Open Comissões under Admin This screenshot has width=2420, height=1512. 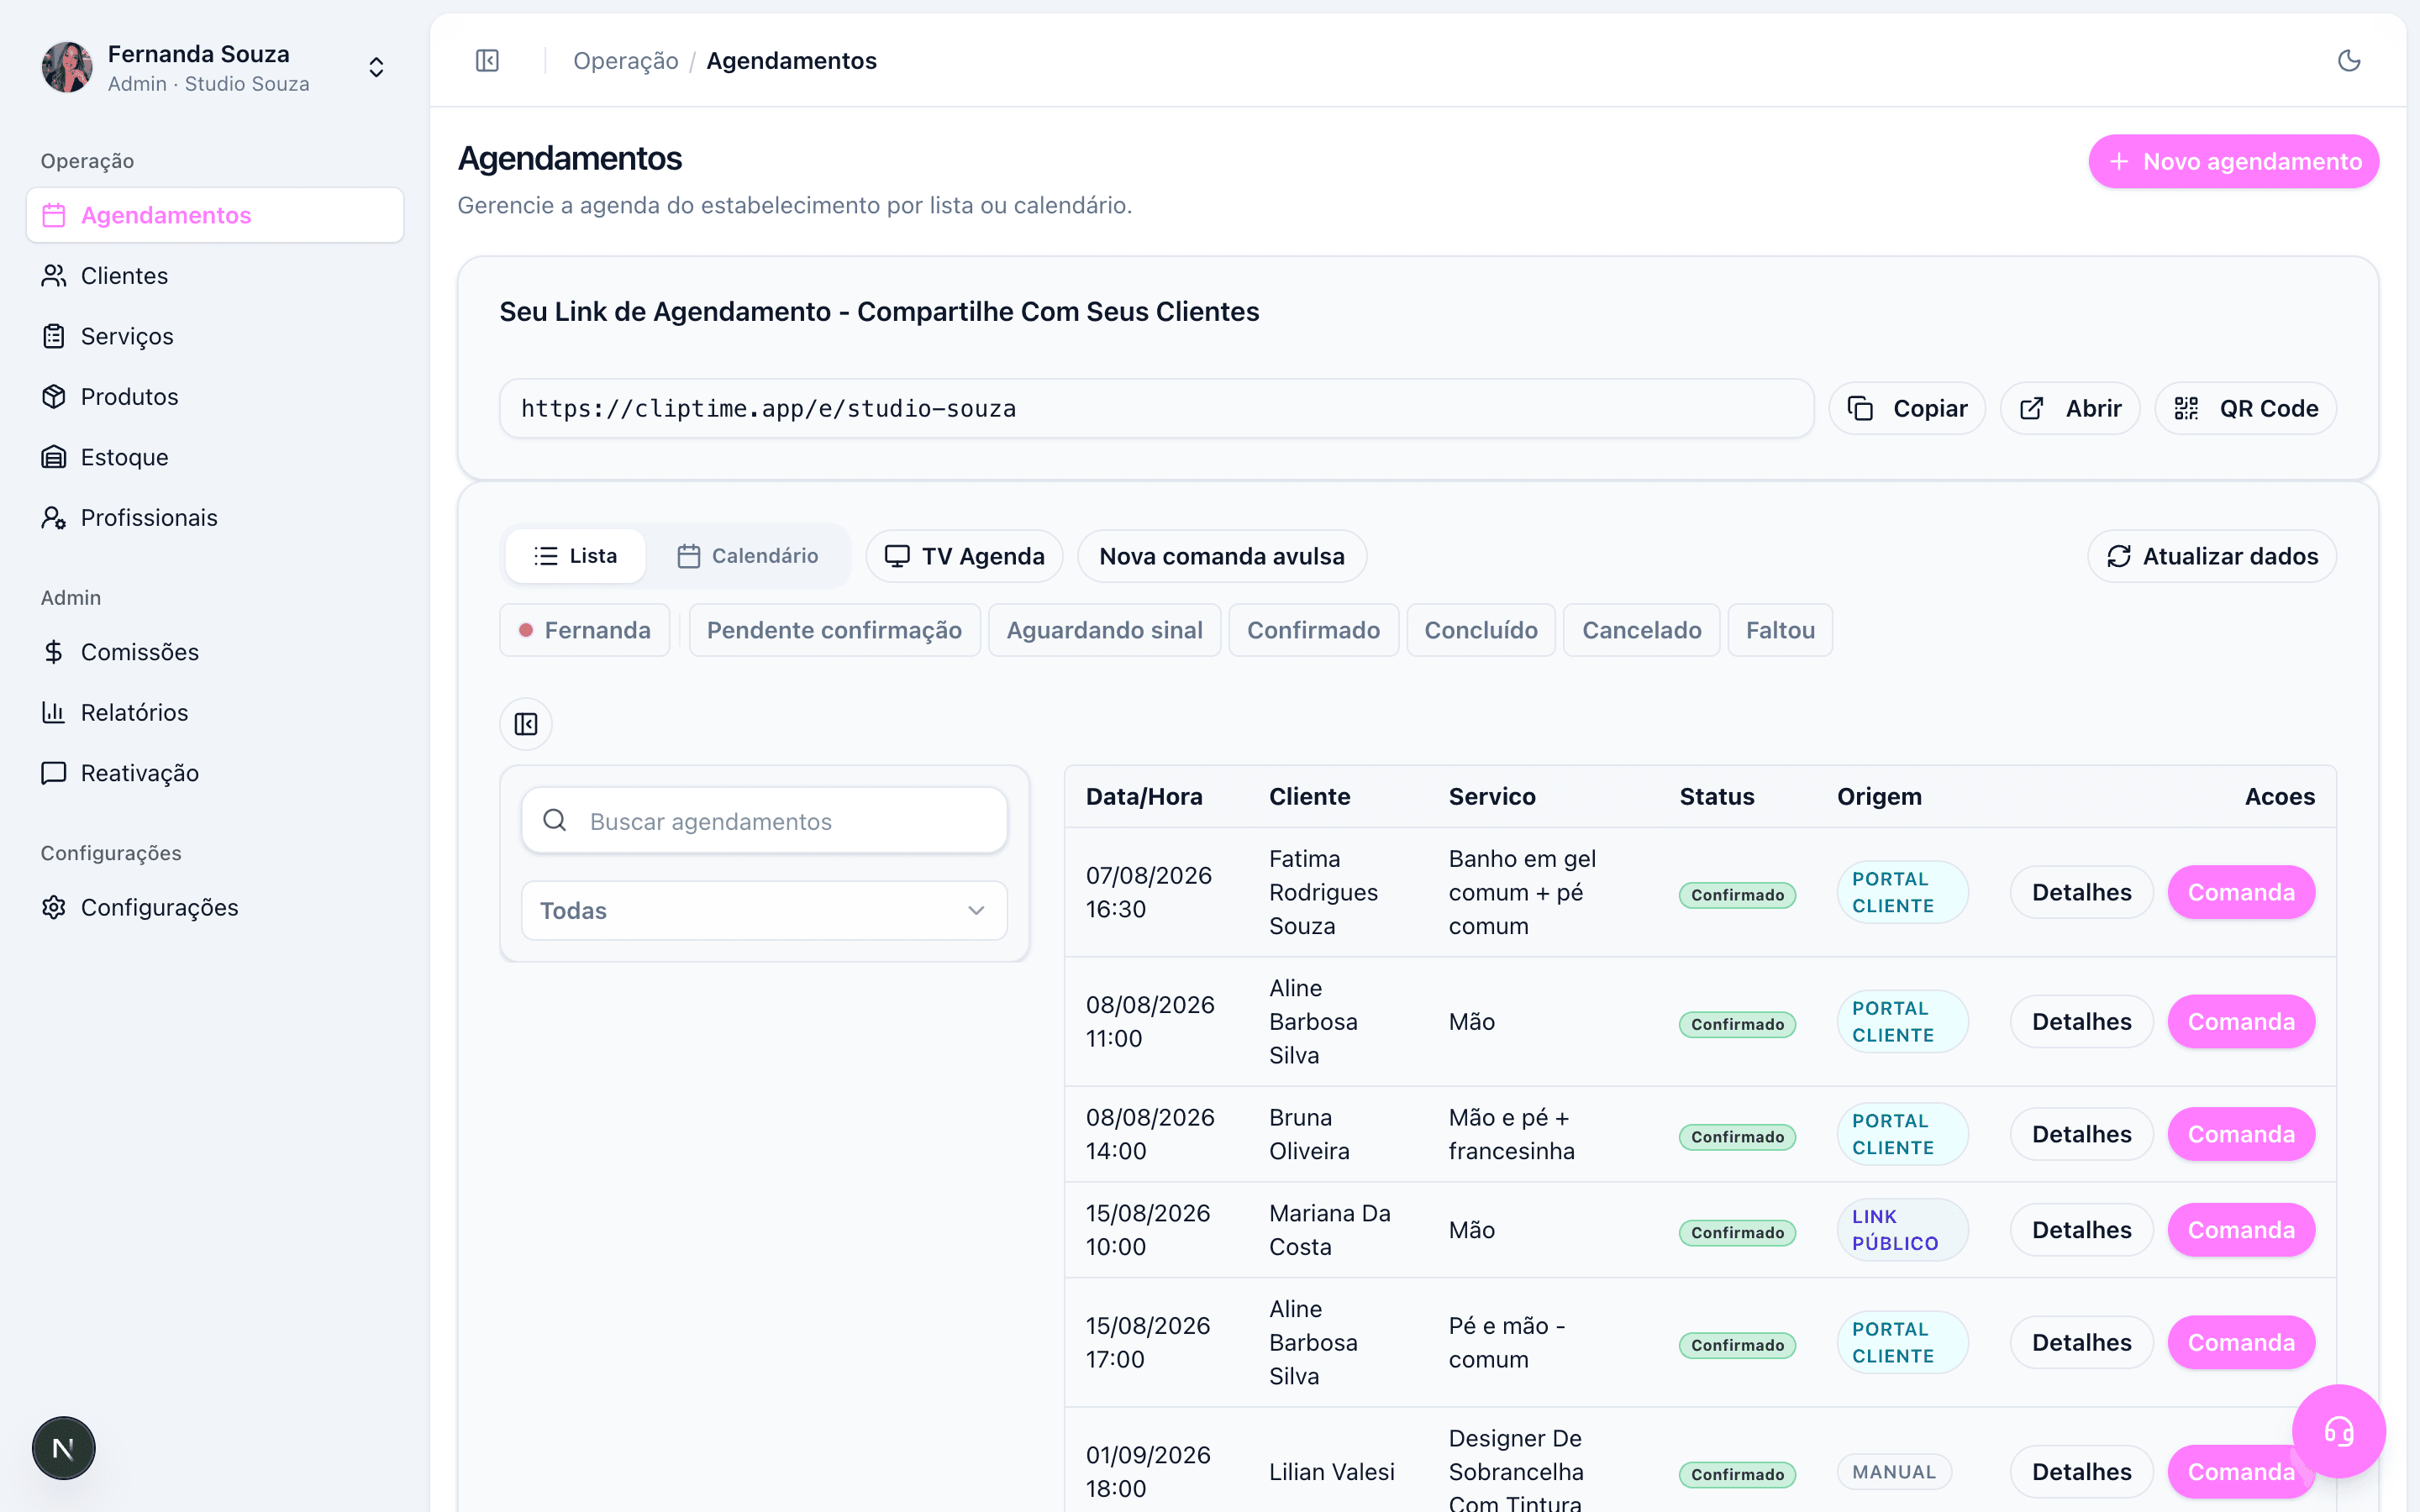[x=215, y=652]
